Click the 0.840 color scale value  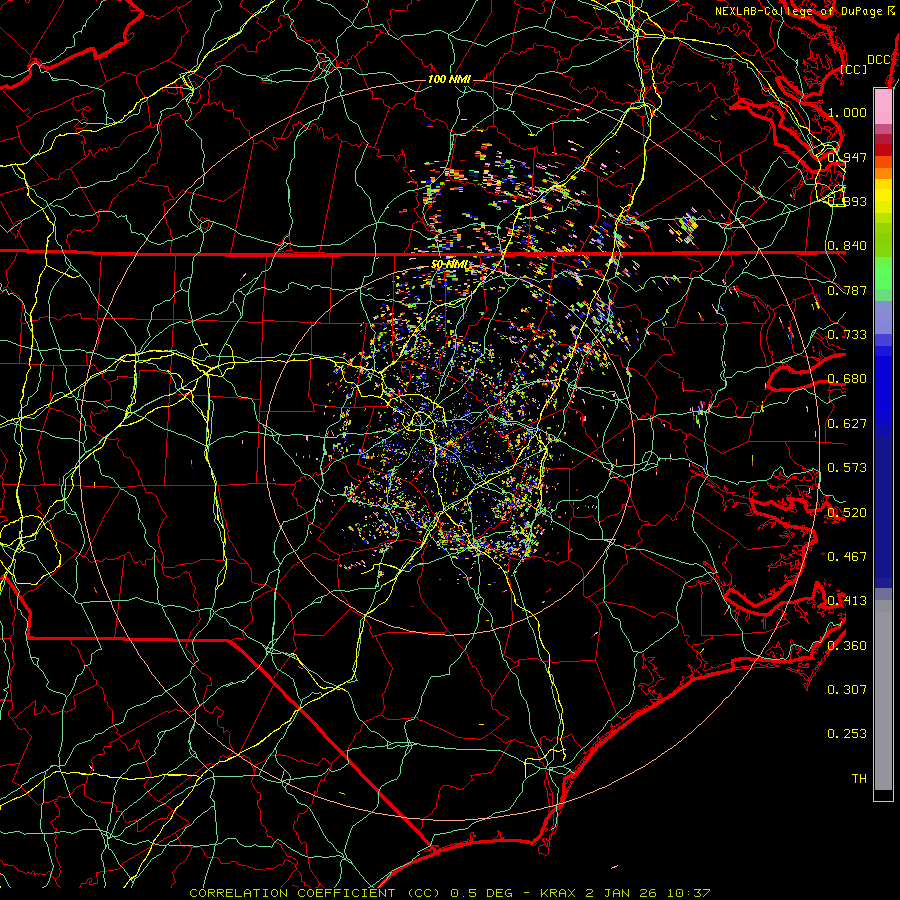847,246
